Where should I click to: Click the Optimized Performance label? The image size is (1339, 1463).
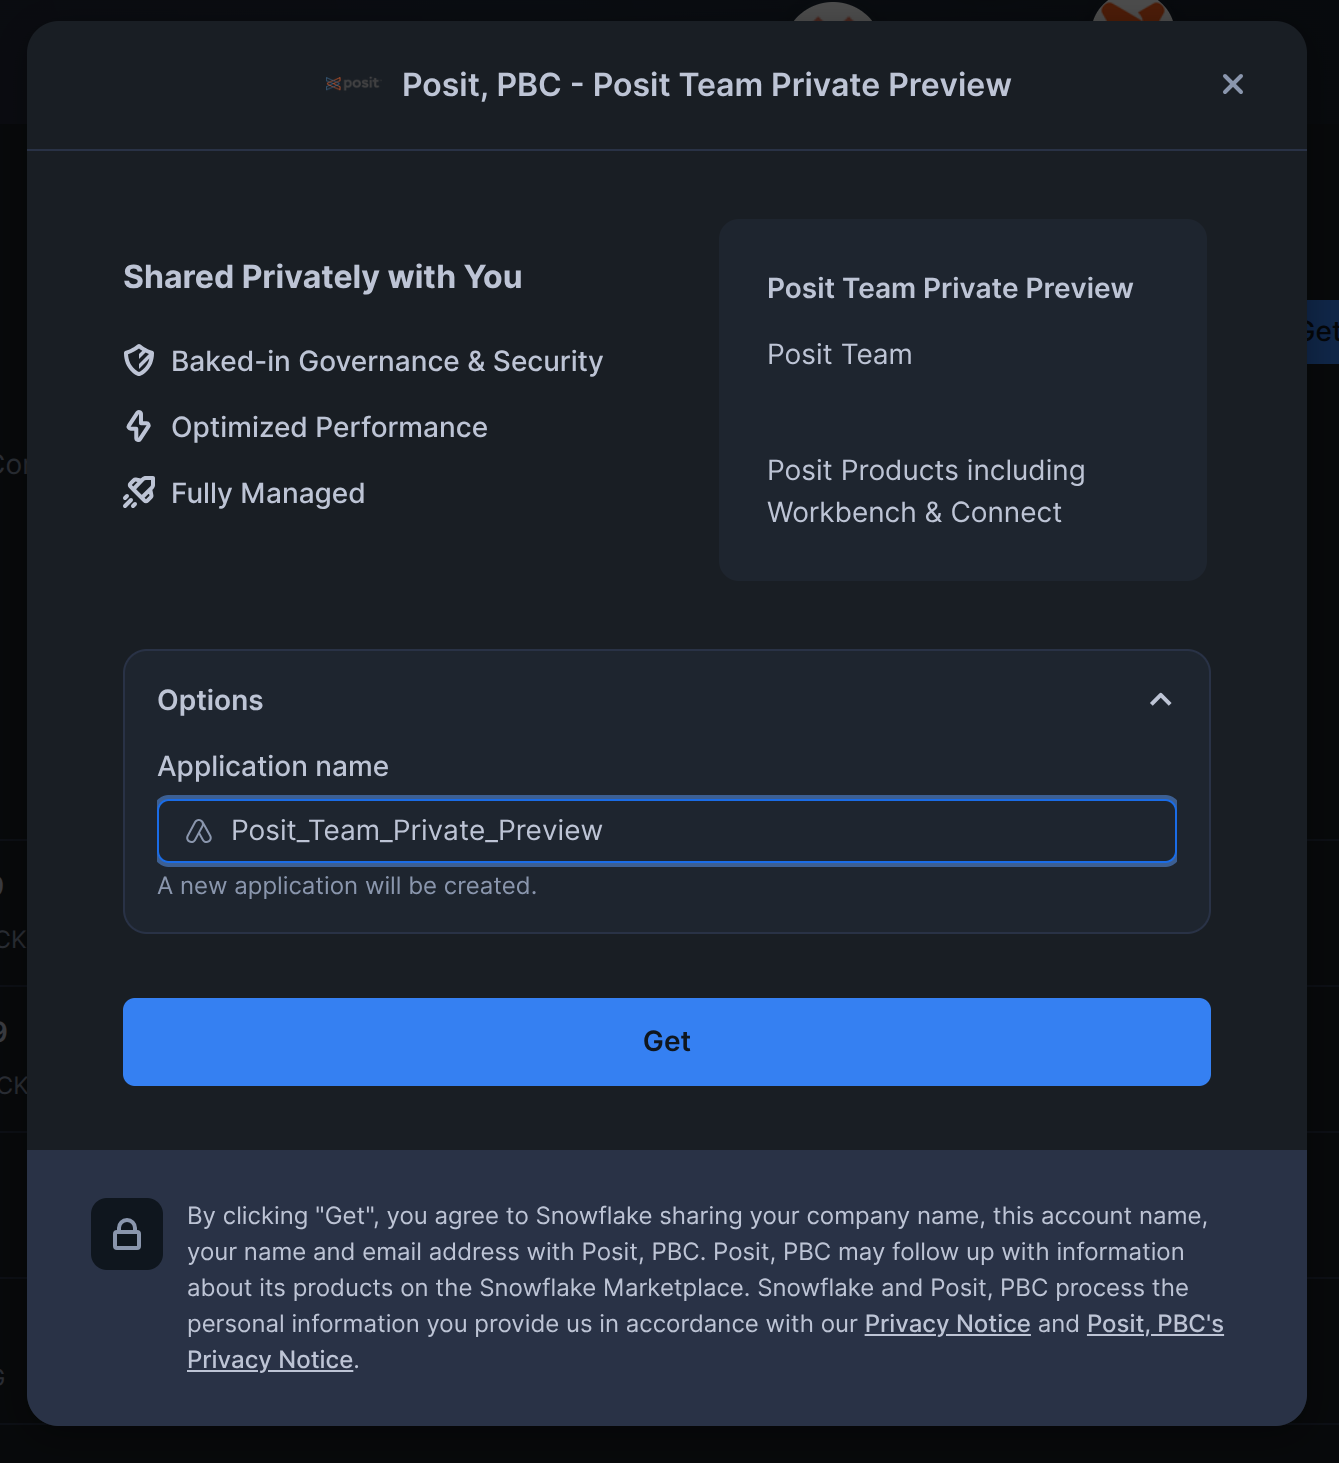tap(329, 427)
